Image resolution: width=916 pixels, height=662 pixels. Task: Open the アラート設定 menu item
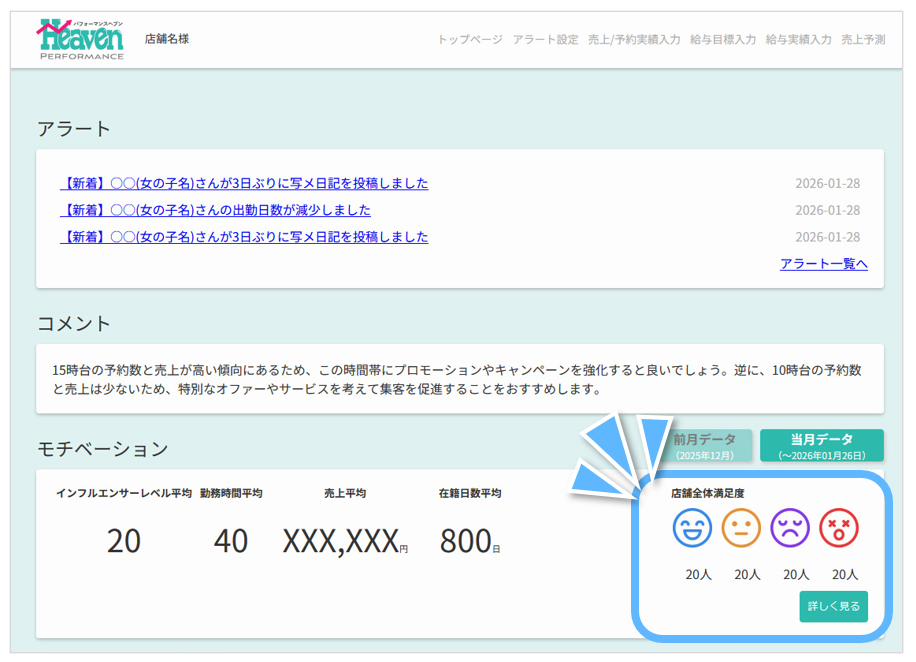click(545, 40)
